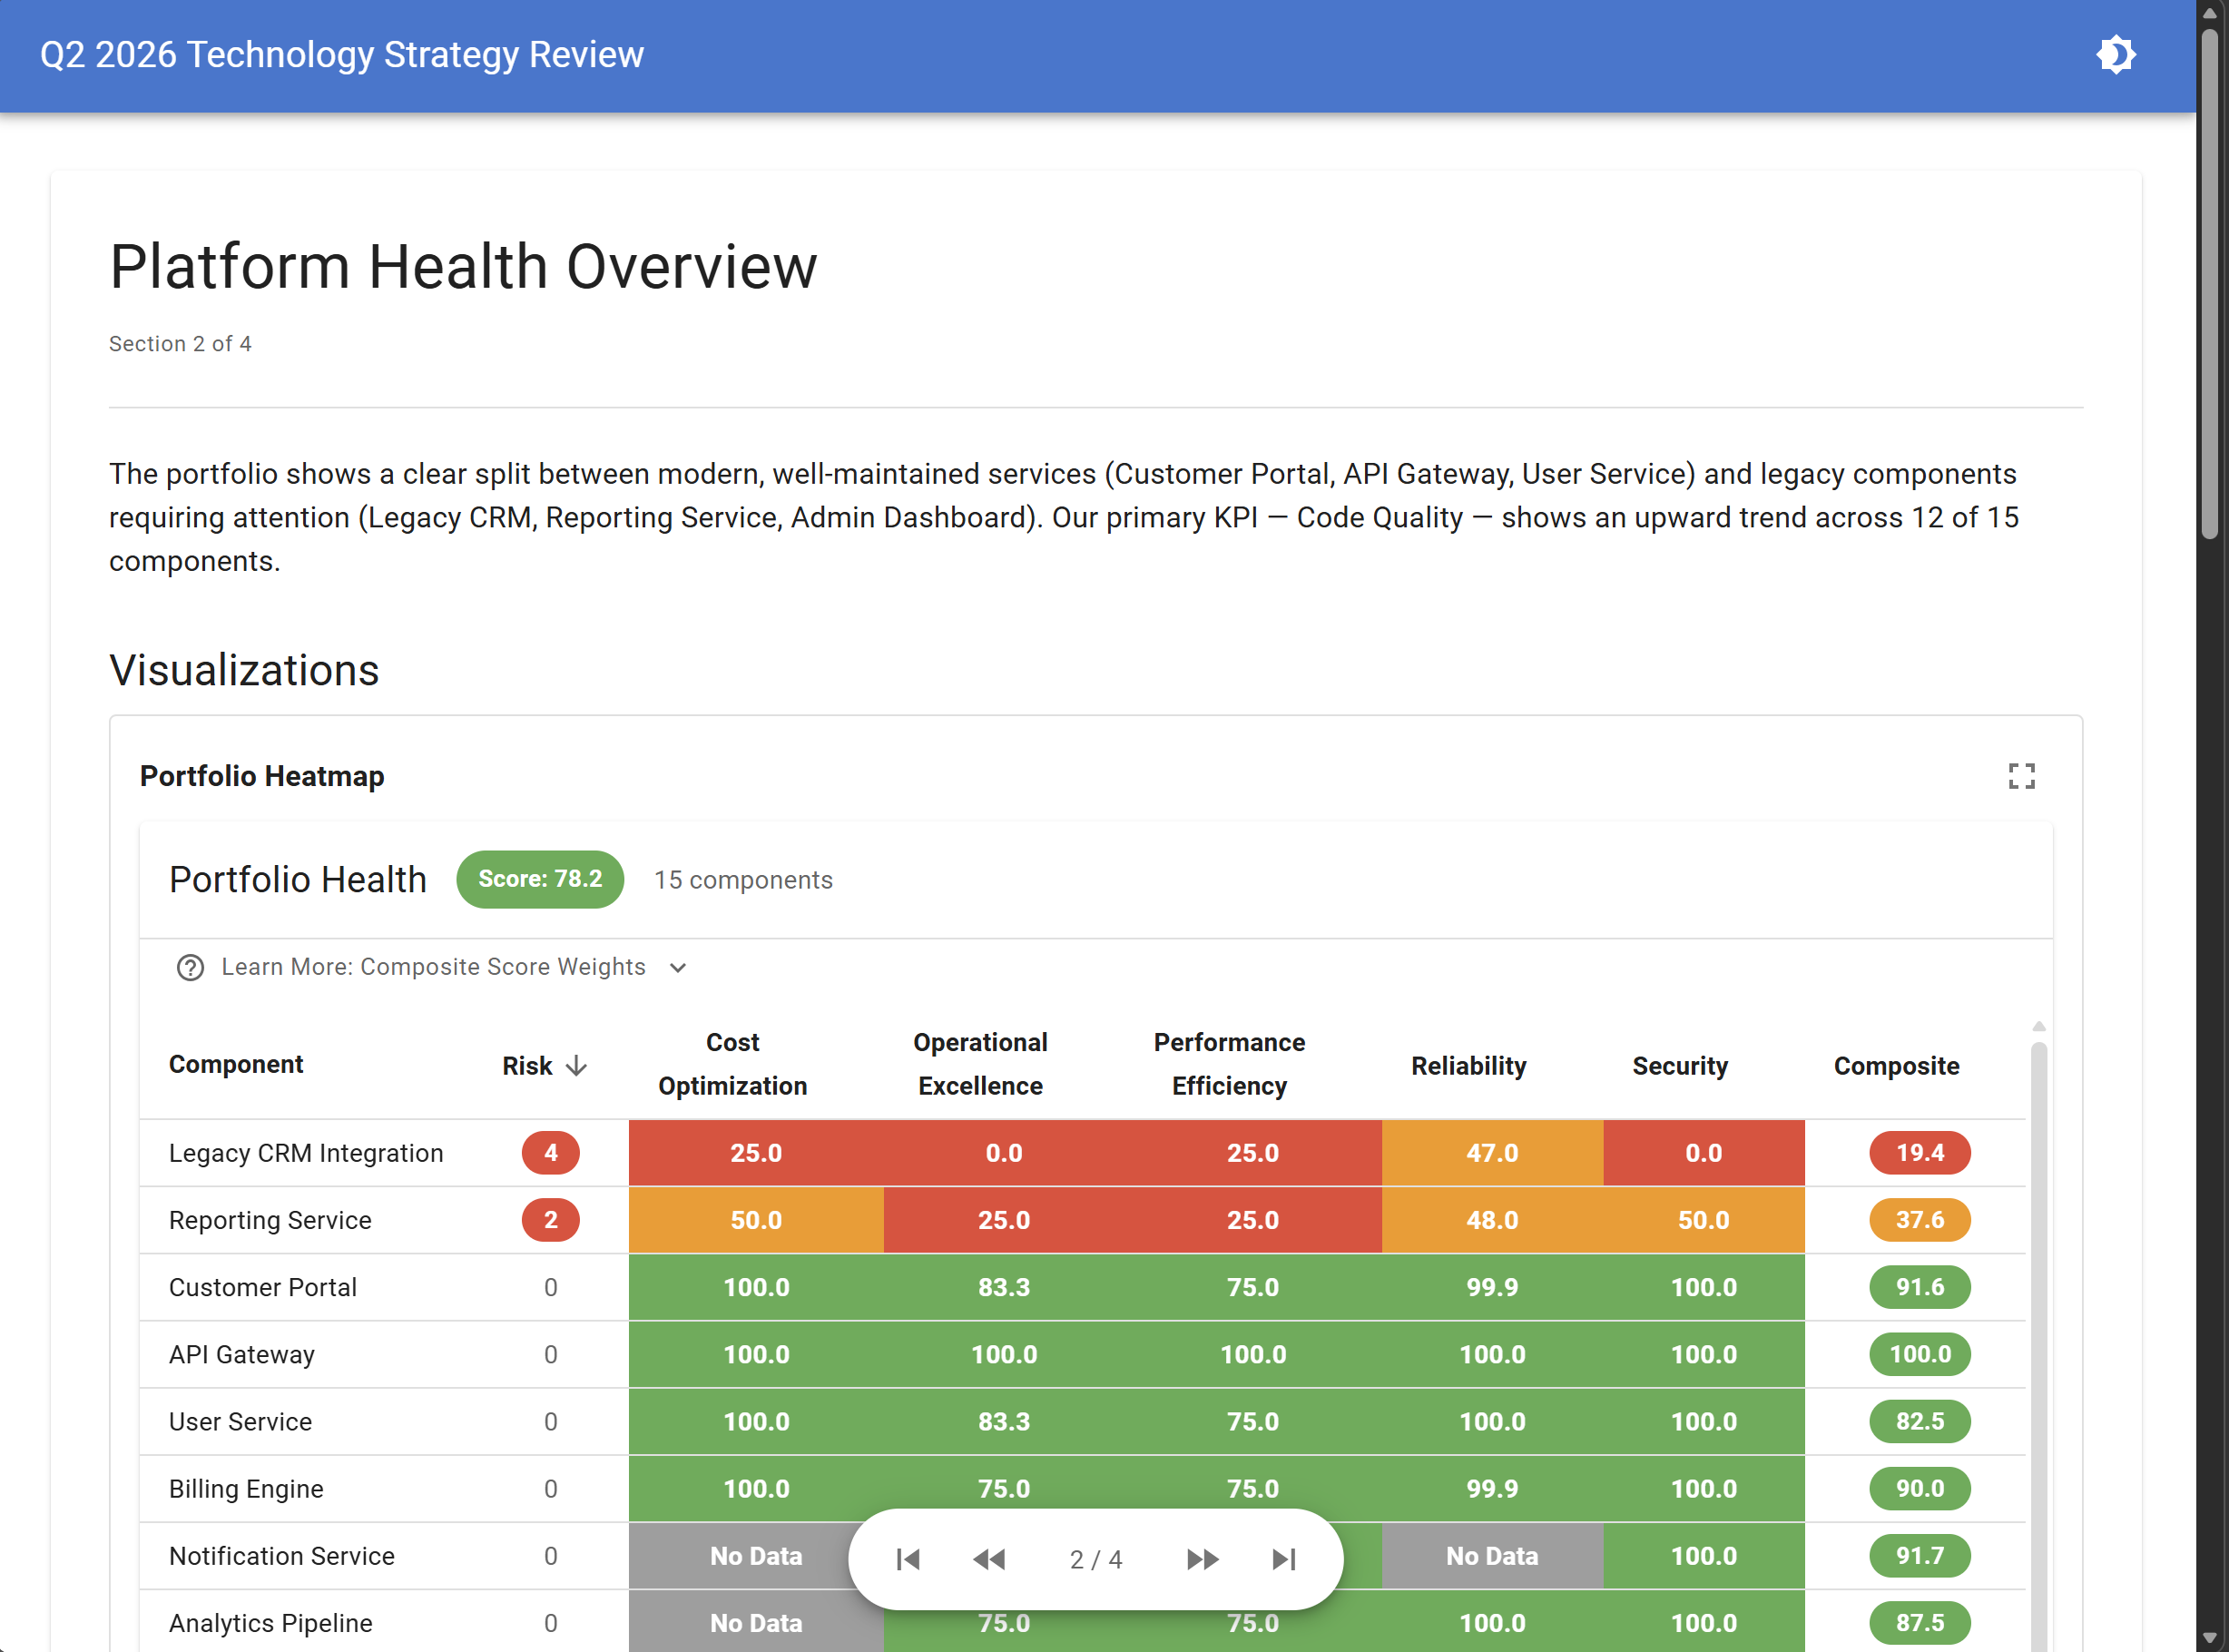
Task: Click Notification Service's 91.7 composite chip
Action: (x=1920, y=1556)
